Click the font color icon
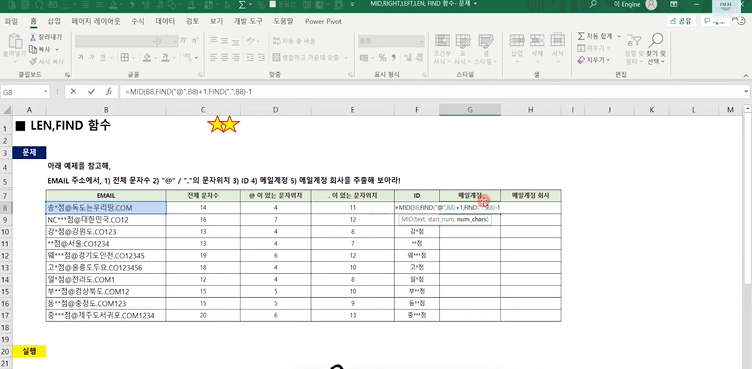Image resolution: width=752 pixels, height=369 pixels. 165,58
